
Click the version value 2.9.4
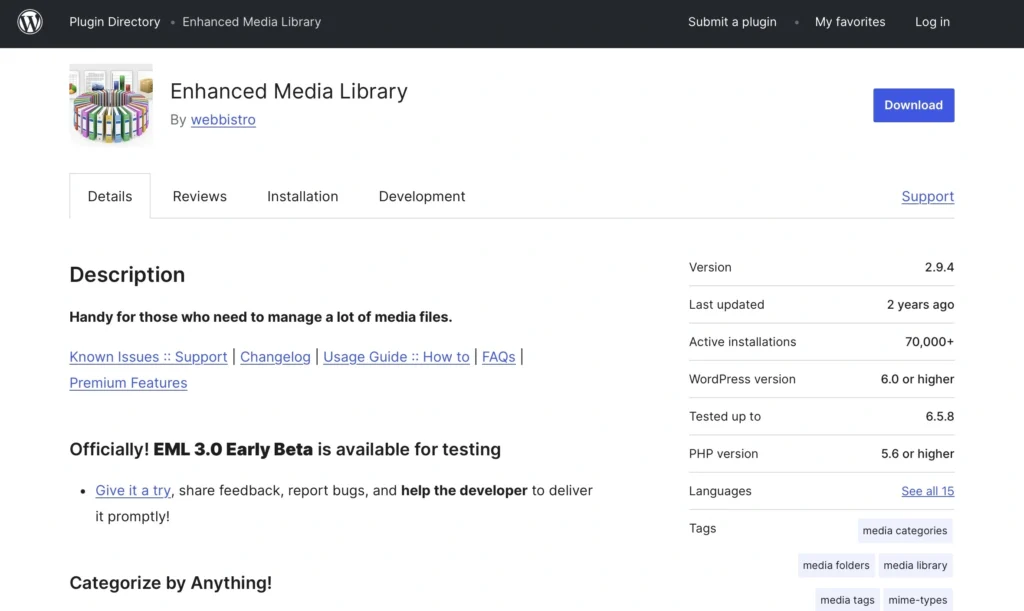click(x=939, y=267)
